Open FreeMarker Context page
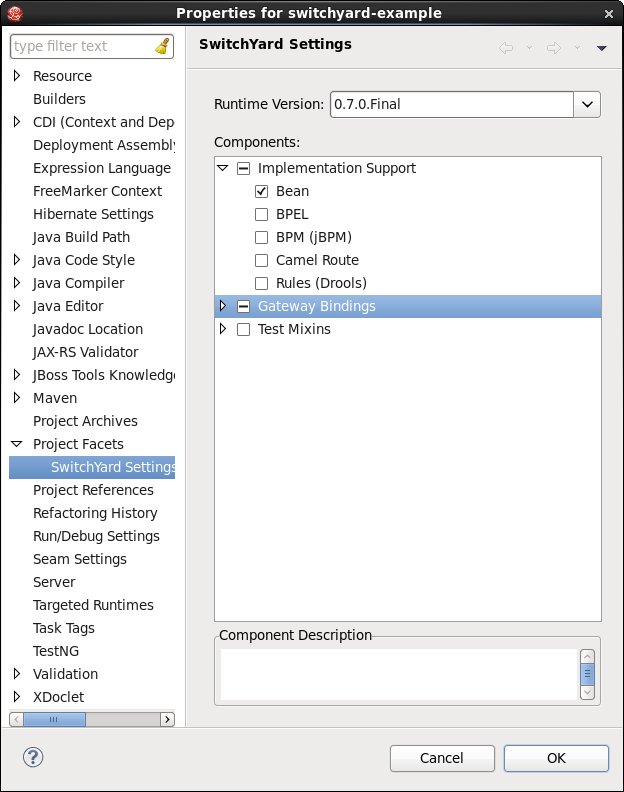Screen dimensions: 624x792 point(98,191)
